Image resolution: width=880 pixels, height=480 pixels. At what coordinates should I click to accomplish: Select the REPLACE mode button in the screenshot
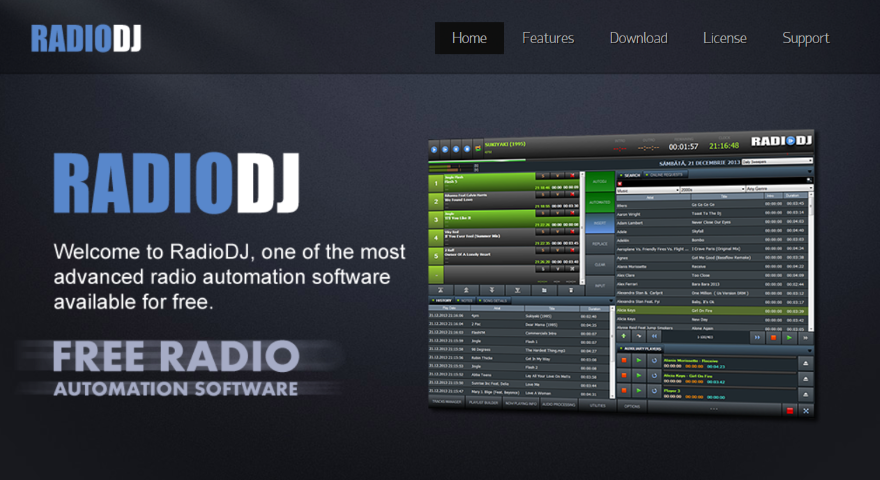(600, 244)
